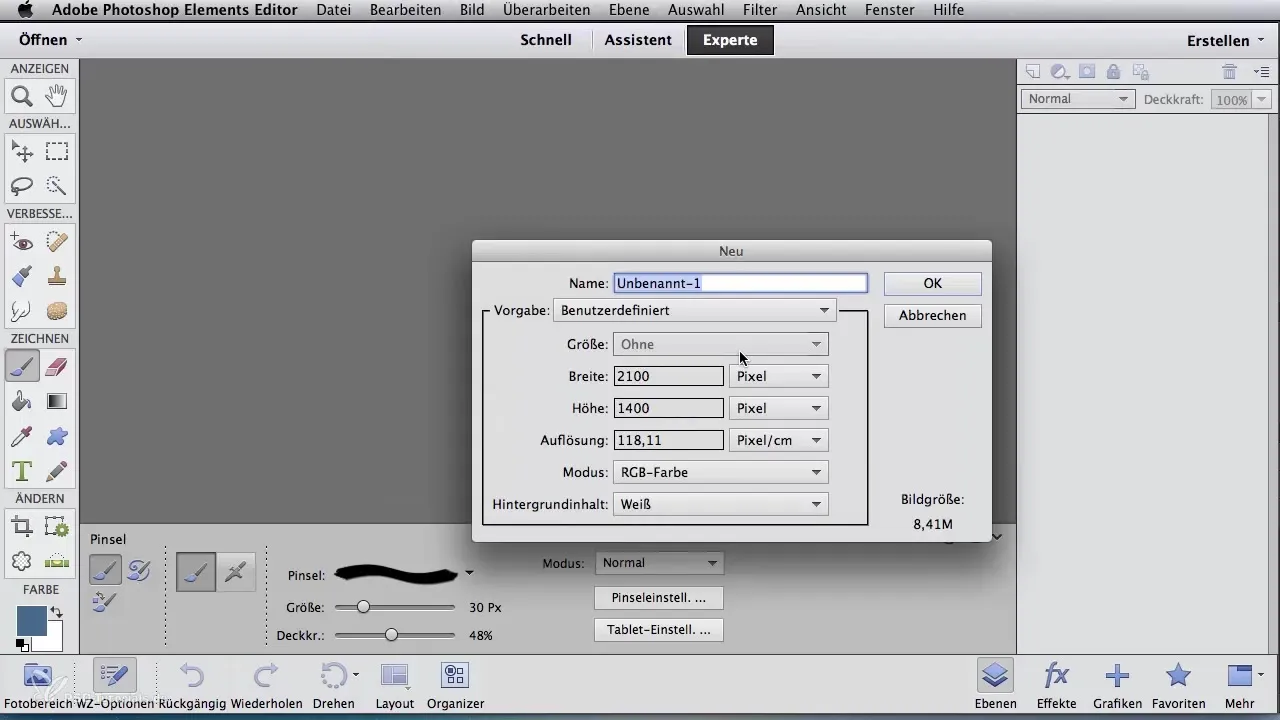Select the Gradient tool
The width and height of the screenshot is (1280, 720).
coord(57,401)
